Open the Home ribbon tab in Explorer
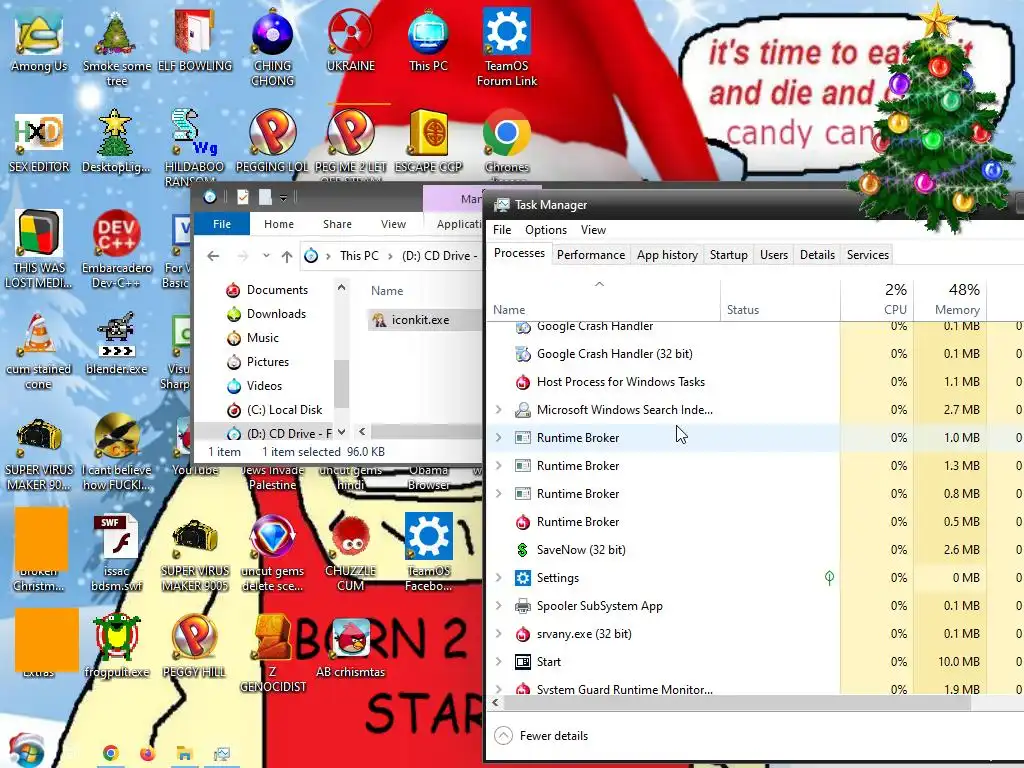This screenshot has height=768, width=1024. click(279, 224)
